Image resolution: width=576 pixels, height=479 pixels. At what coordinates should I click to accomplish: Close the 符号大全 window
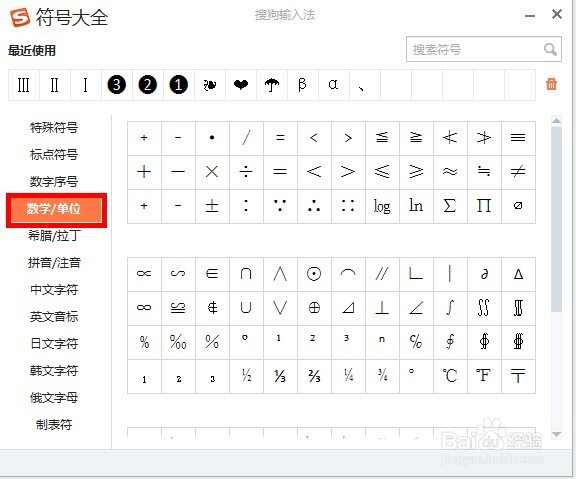pyautogui.click(x=557, y=14)
